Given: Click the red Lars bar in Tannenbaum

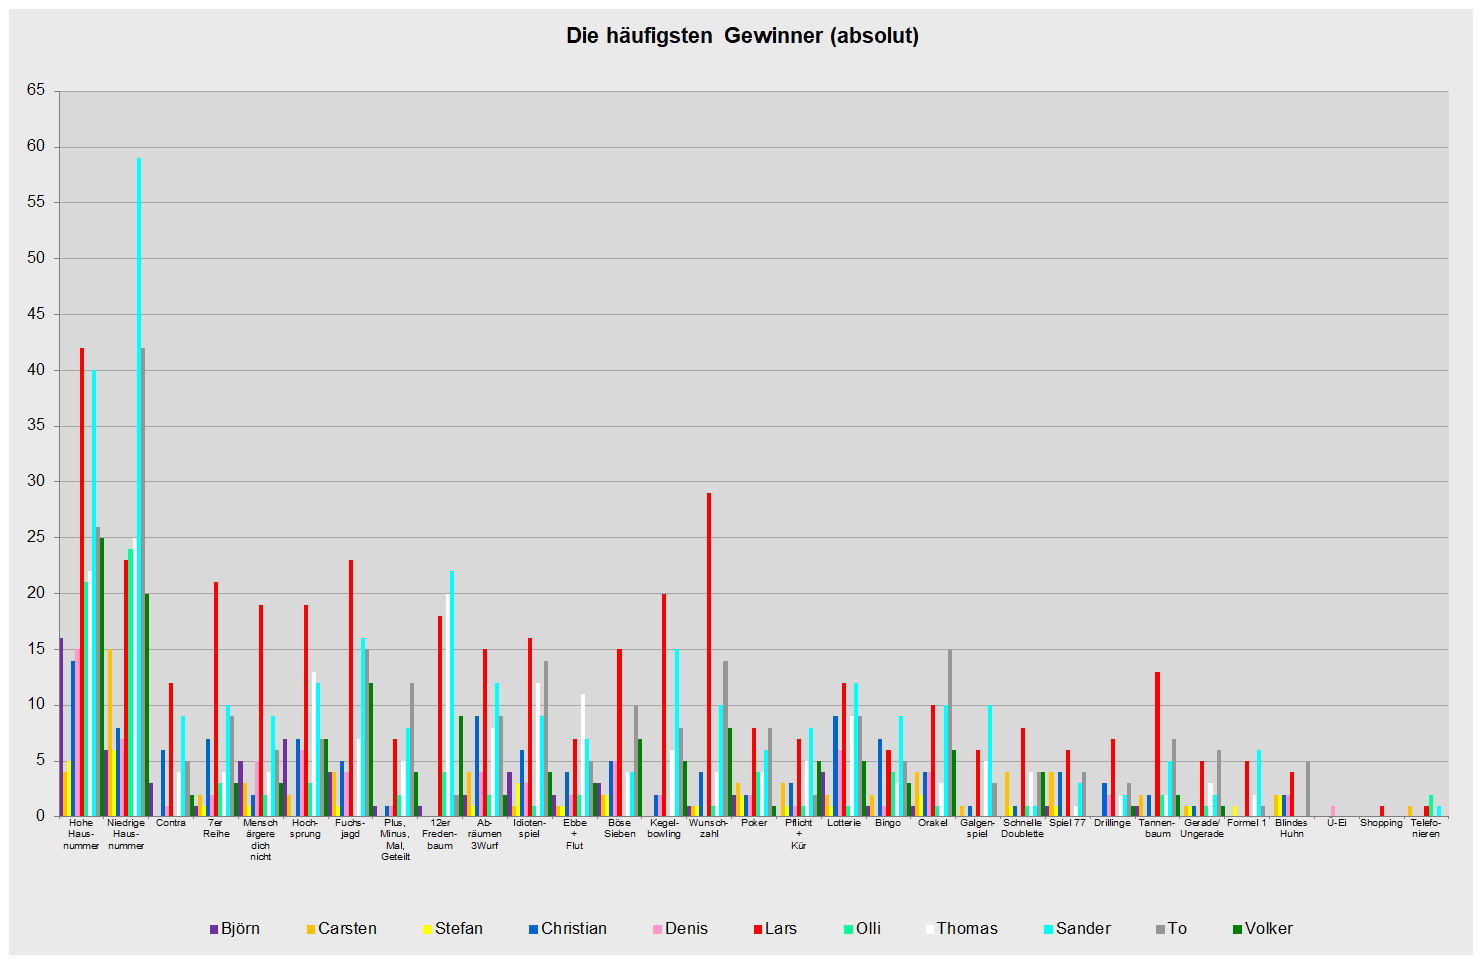Looking at the screenshot, I should point(1157,743).
